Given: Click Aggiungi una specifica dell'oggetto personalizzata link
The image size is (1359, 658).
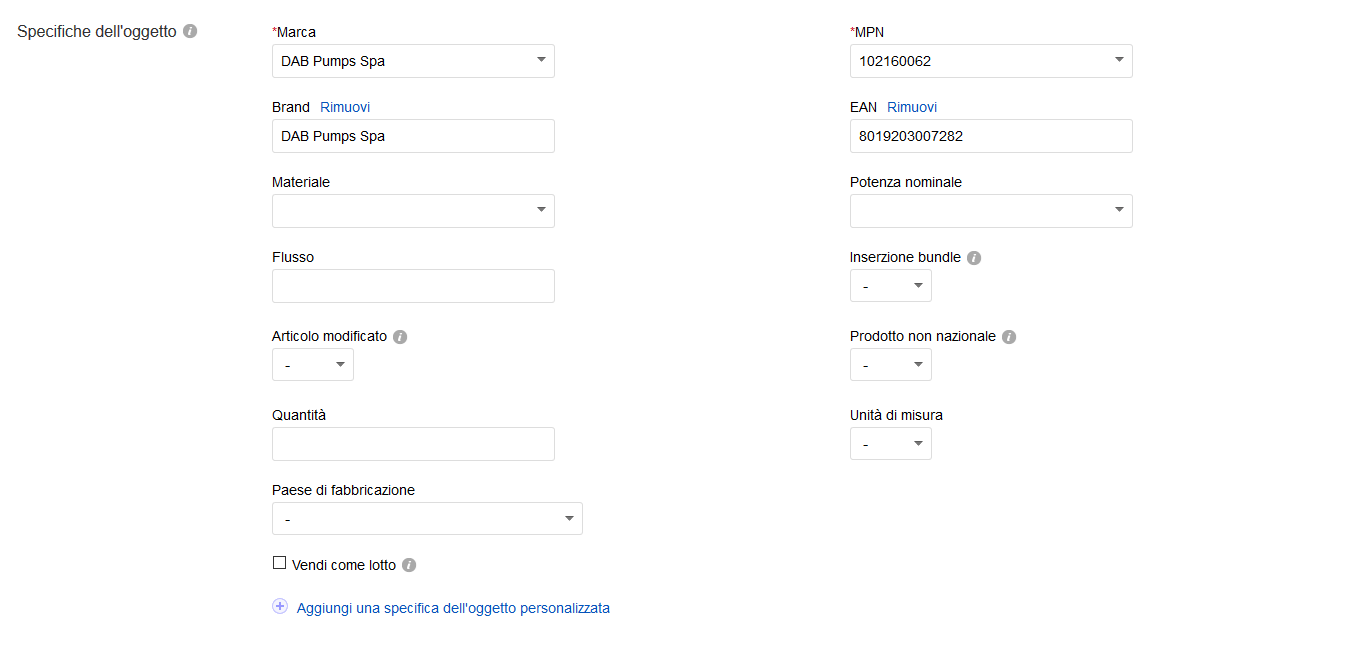Looking at the screenshot, I should pos(453,608).
